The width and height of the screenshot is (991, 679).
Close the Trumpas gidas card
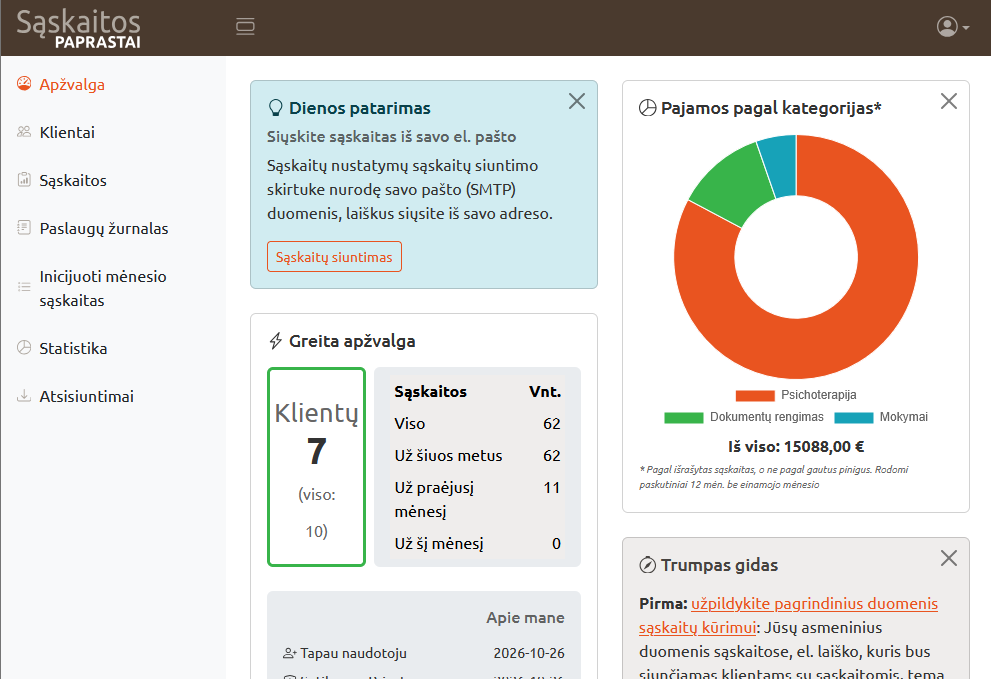click(949, 558)
